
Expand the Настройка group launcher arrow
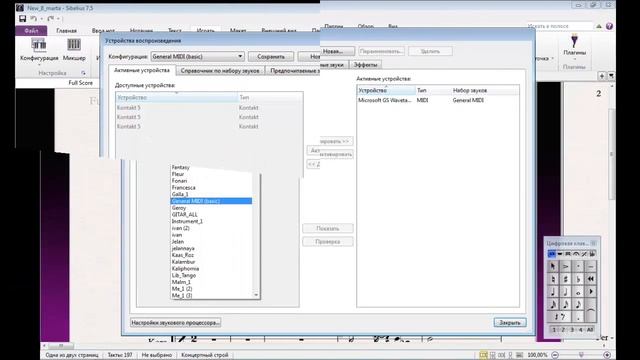[x=83, y=73]
